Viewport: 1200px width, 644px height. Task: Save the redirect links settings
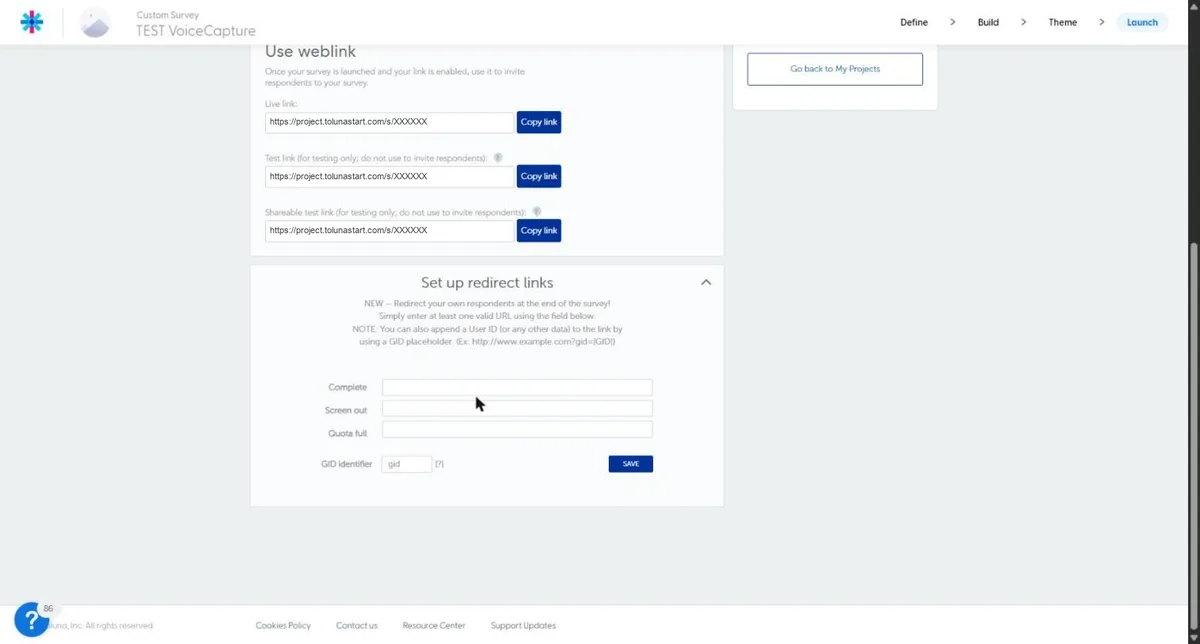(x=631, y=464)
